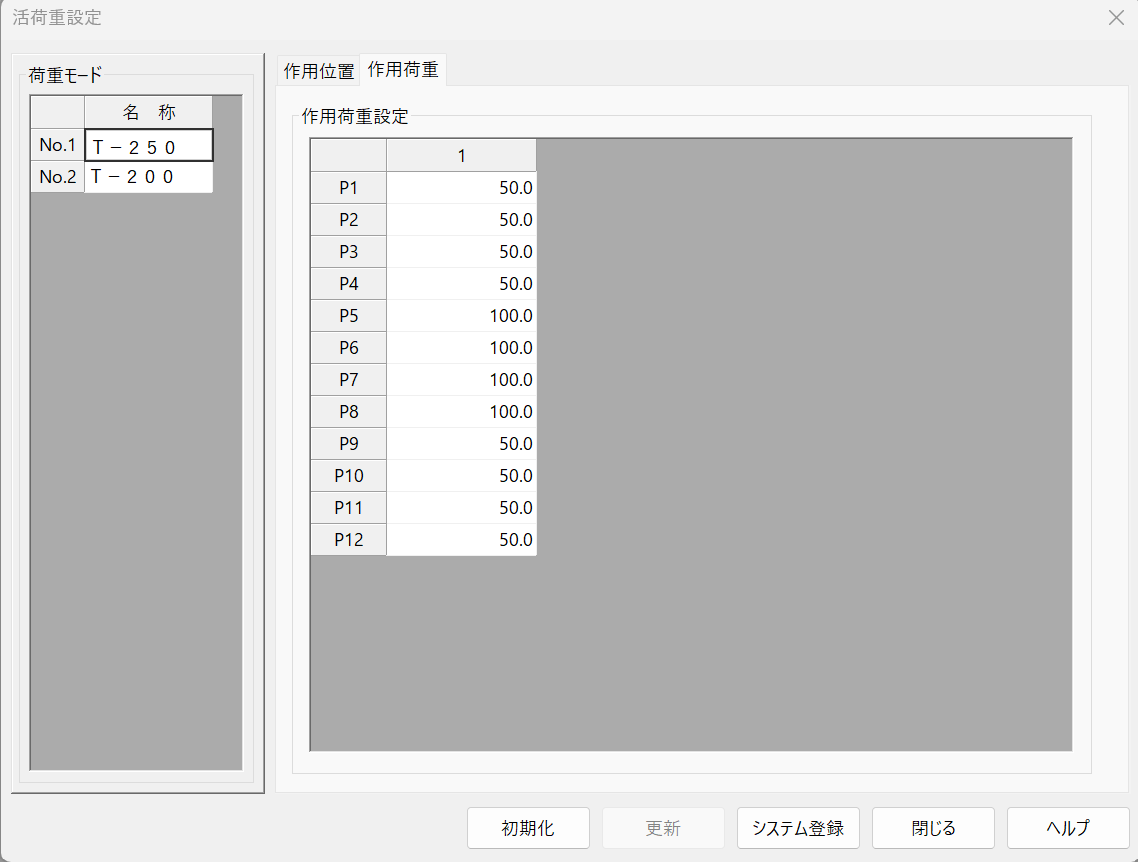Switch to the 作用位置 tab
Viewport: 1138px width, 862px height.
(319, 71)
